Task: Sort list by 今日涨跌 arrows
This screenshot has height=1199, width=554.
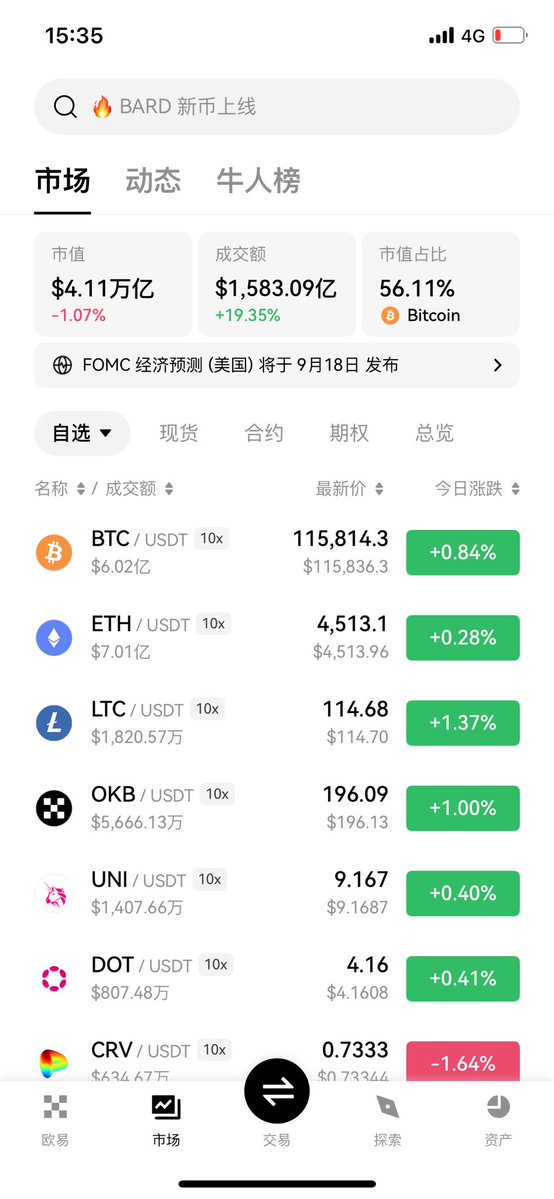Action: [516, 489]
